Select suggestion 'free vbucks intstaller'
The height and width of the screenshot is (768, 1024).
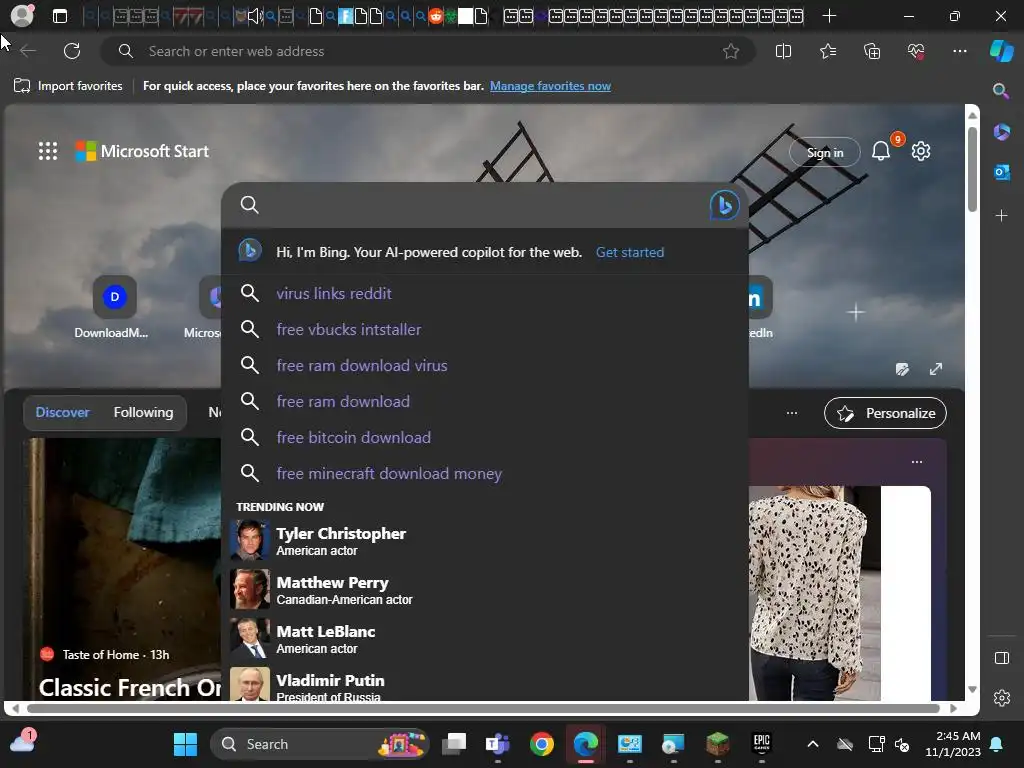point(485,329)
